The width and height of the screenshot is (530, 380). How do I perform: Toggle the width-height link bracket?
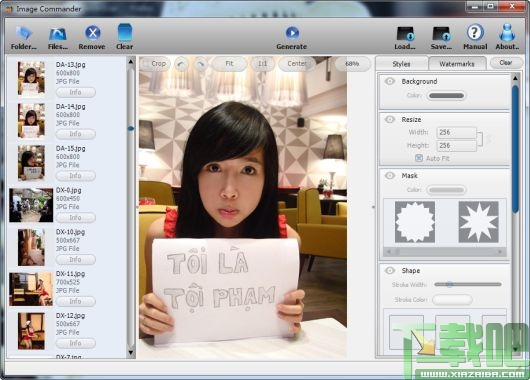480,139
